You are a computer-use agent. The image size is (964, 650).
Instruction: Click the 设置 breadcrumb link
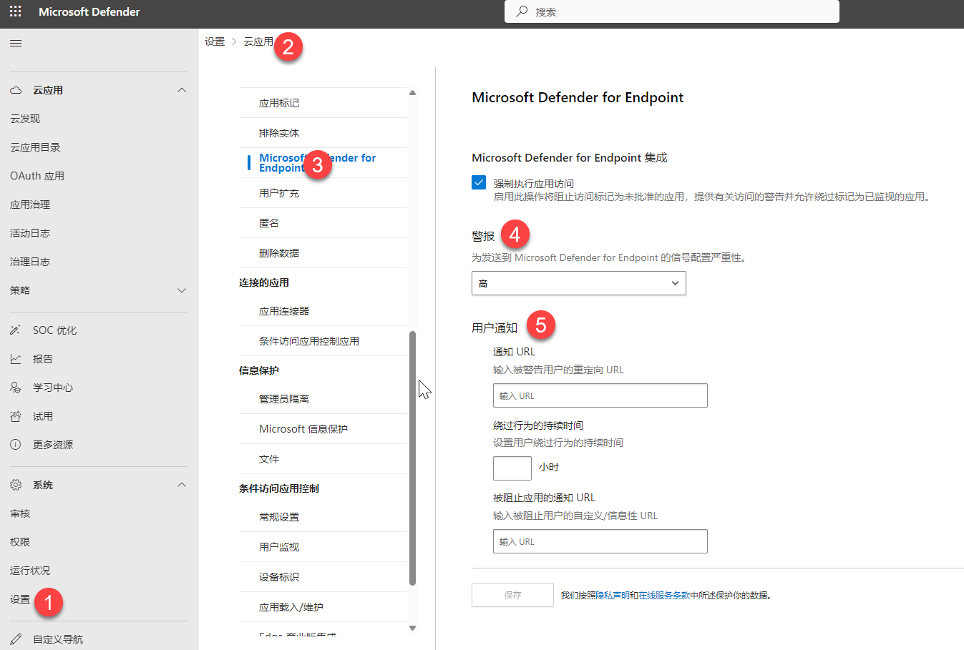point(215,42)
